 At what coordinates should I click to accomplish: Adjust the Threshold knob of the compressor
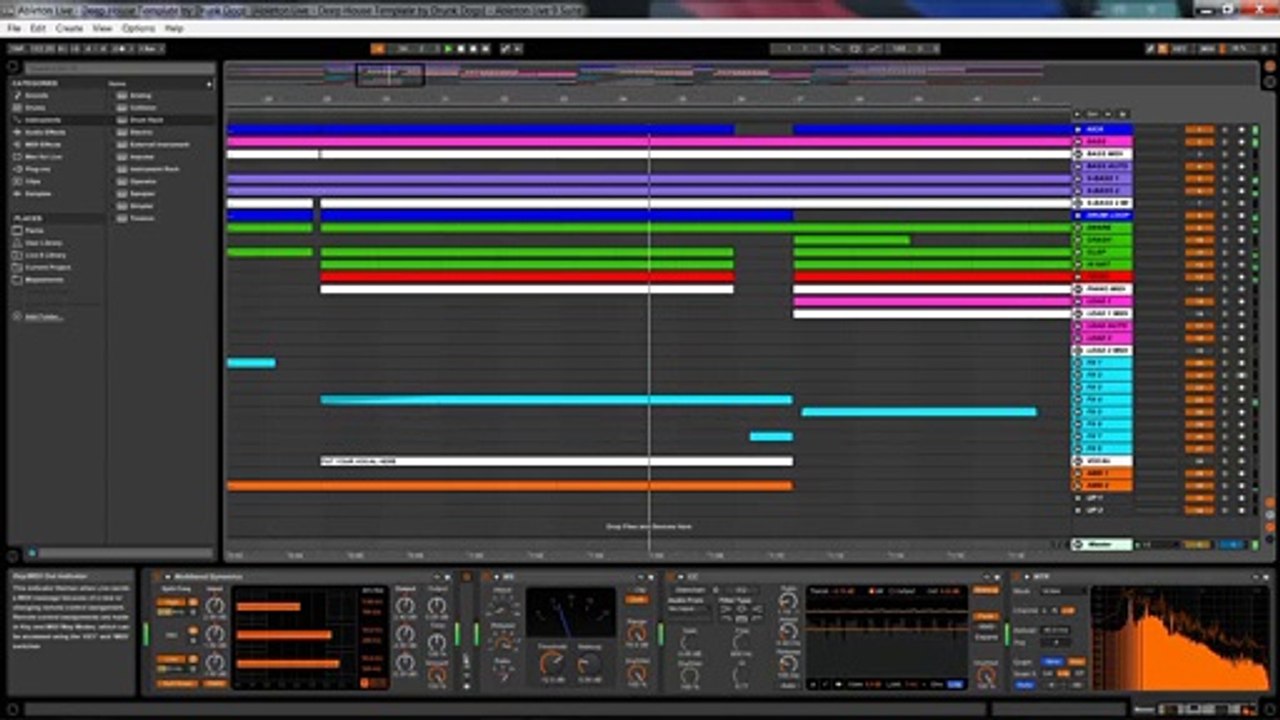pyautogui.click(x=552, y=661)
